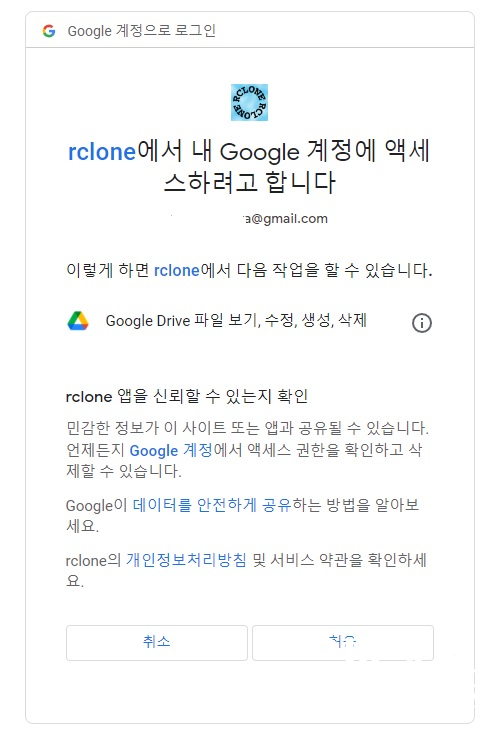Click the 'rclone 앱을 신뢰할 수 있는지 확인' heading

(187, 396)
